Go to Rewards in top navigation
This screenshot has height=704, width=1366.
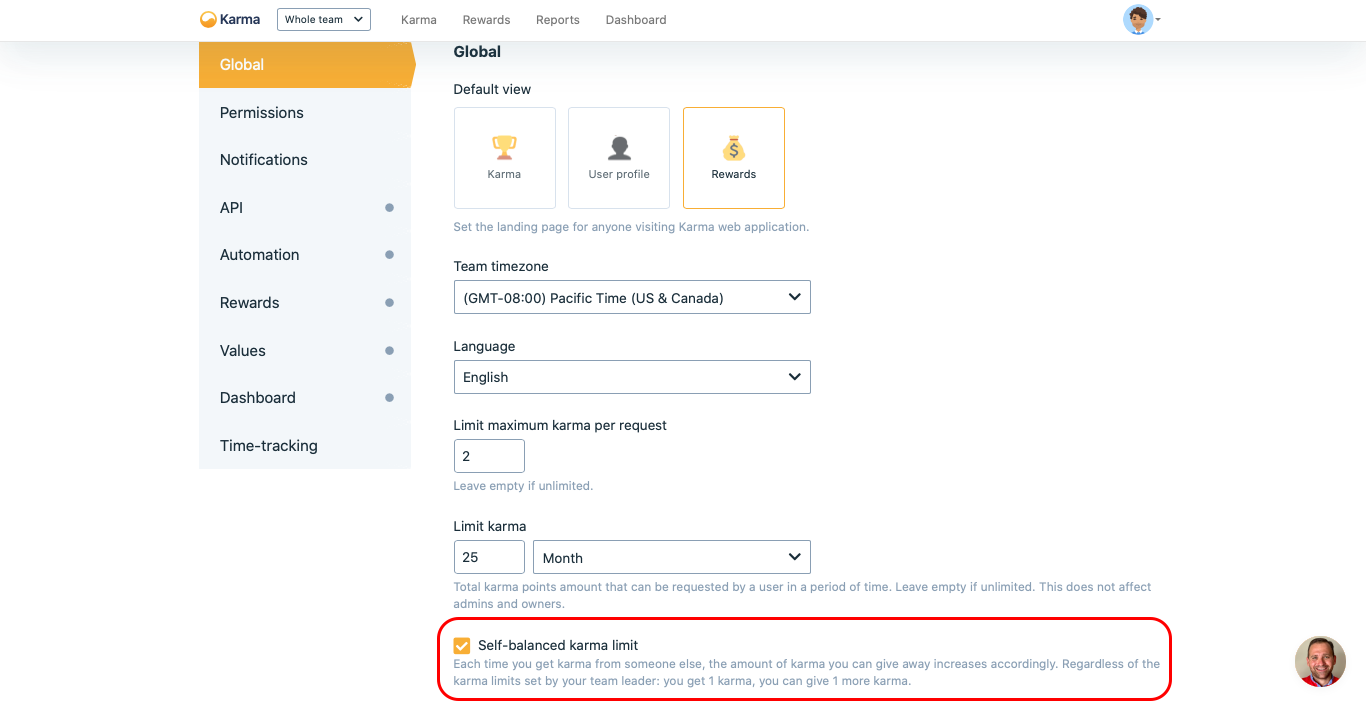point(486,20)
